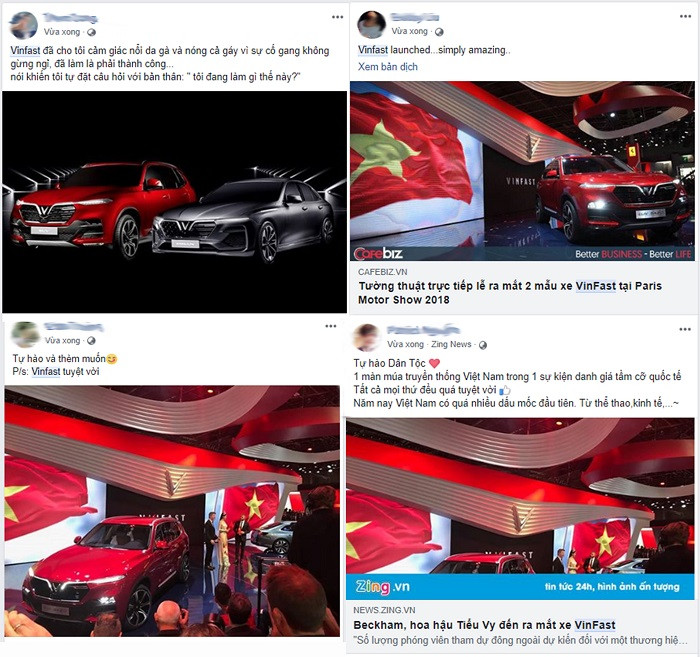Open motor show stage photo with crowd
Image resolution: width=700 pixels, height=657 pixels.
click(172, 511)
